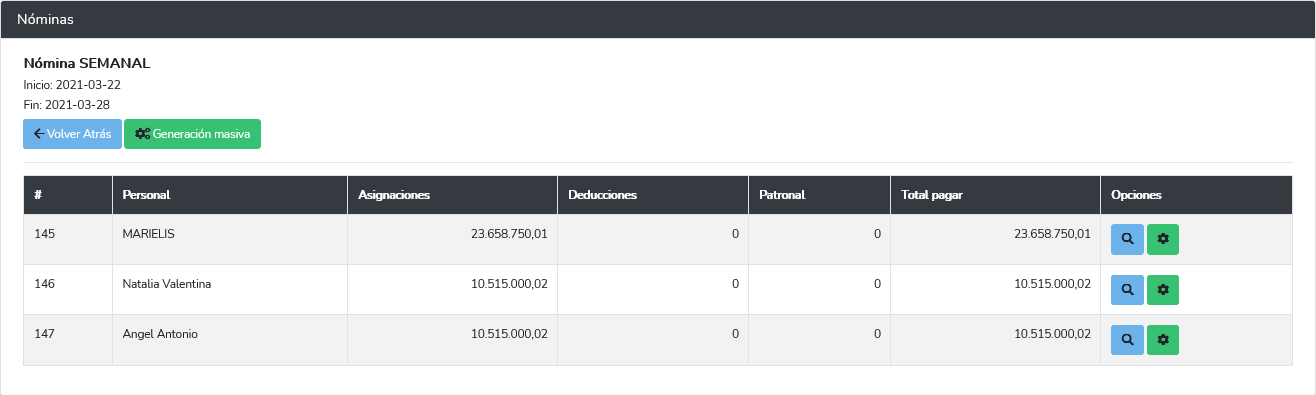The width and height of the screenshot is (1316, 395).
Task: Start Generación masiva
Action: [192, 134]
